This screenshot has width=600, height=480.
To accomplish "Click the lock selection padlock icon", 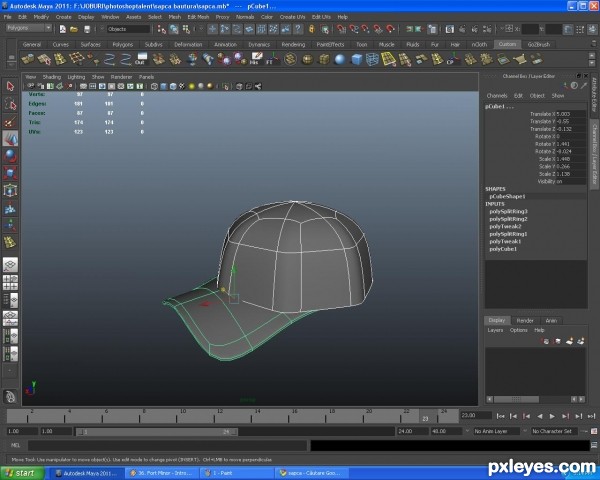I will pos(312,29).
